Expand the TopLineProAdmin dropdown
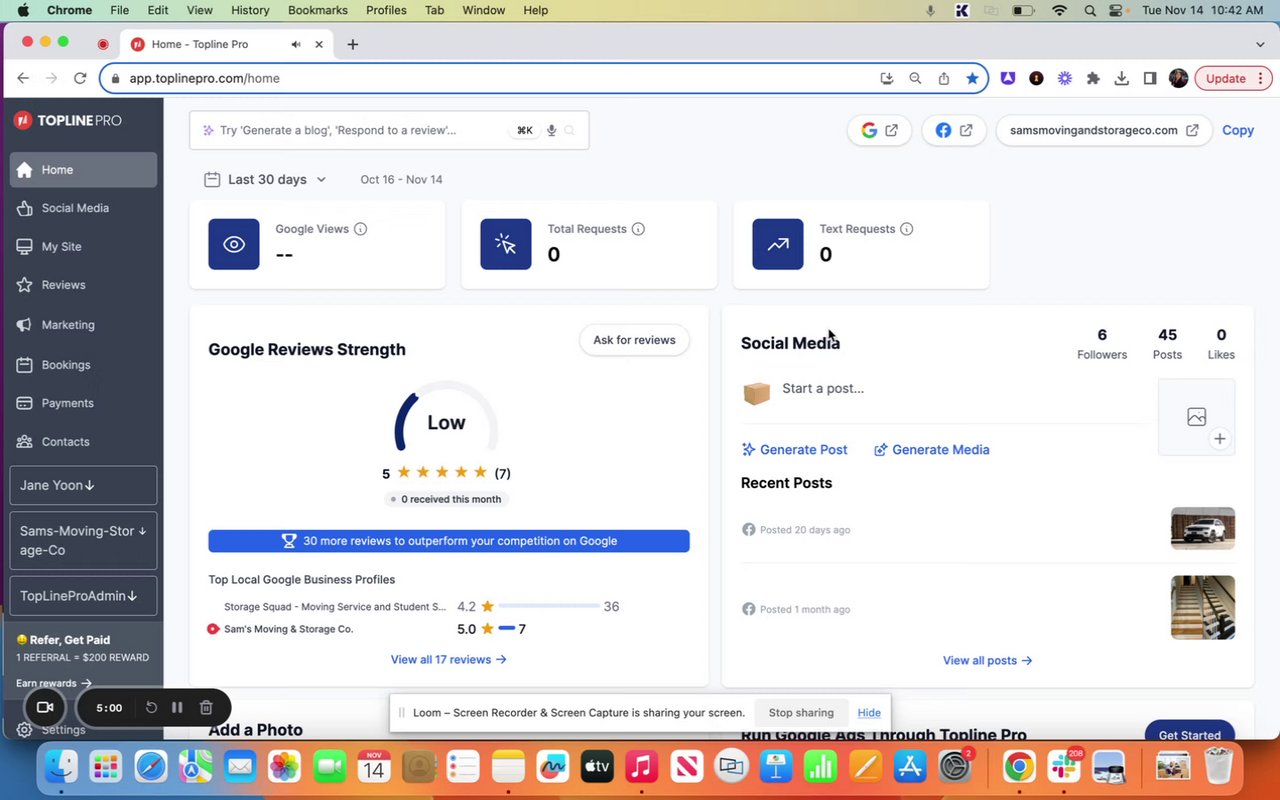The width and height of the screenshot is (1280, 800). pyautogui.click(x=83, y=596)
